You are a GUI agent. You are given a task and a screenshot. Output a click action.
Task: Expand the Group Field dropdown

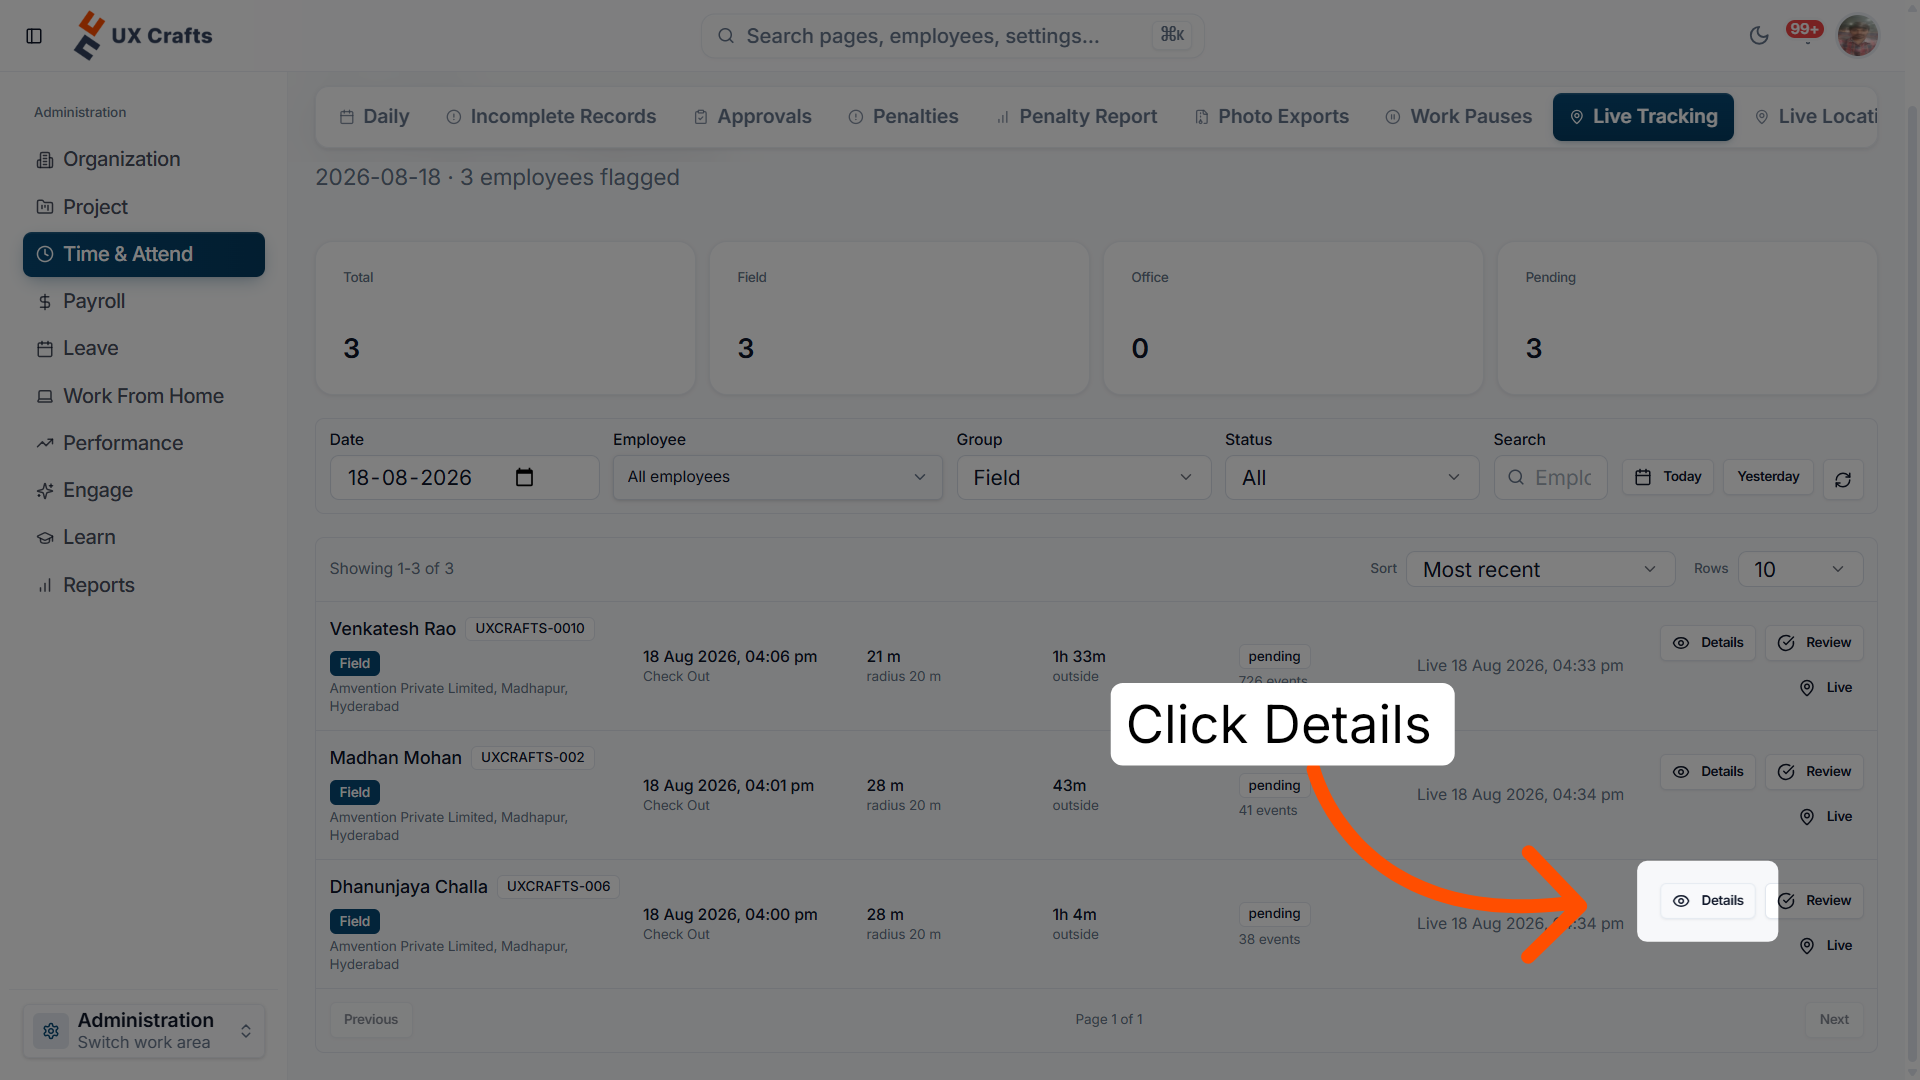click(x=1084, y=478)
